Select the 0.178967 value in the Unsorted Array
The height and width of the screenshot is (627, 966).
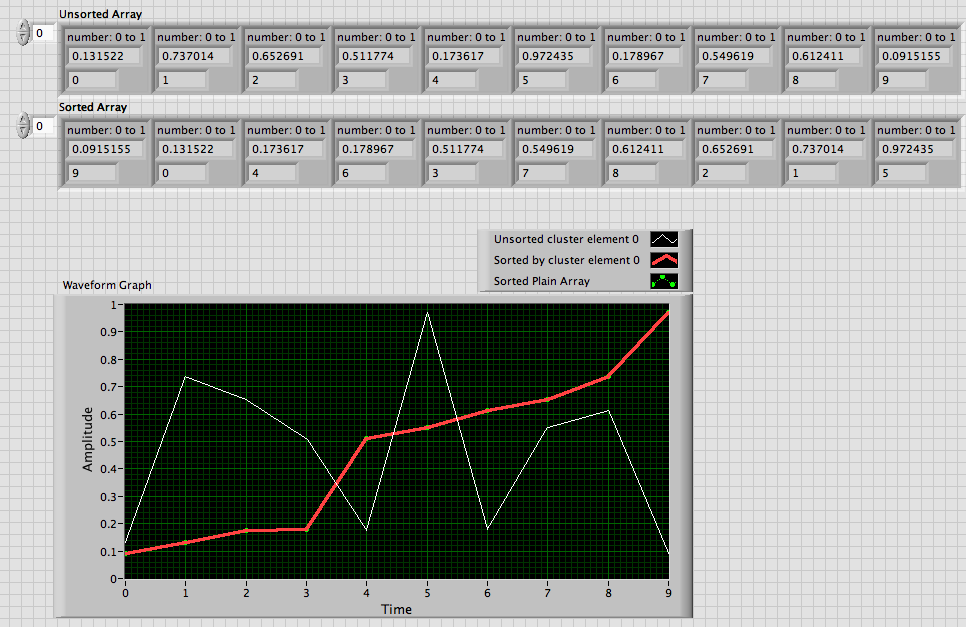(644, 56)
